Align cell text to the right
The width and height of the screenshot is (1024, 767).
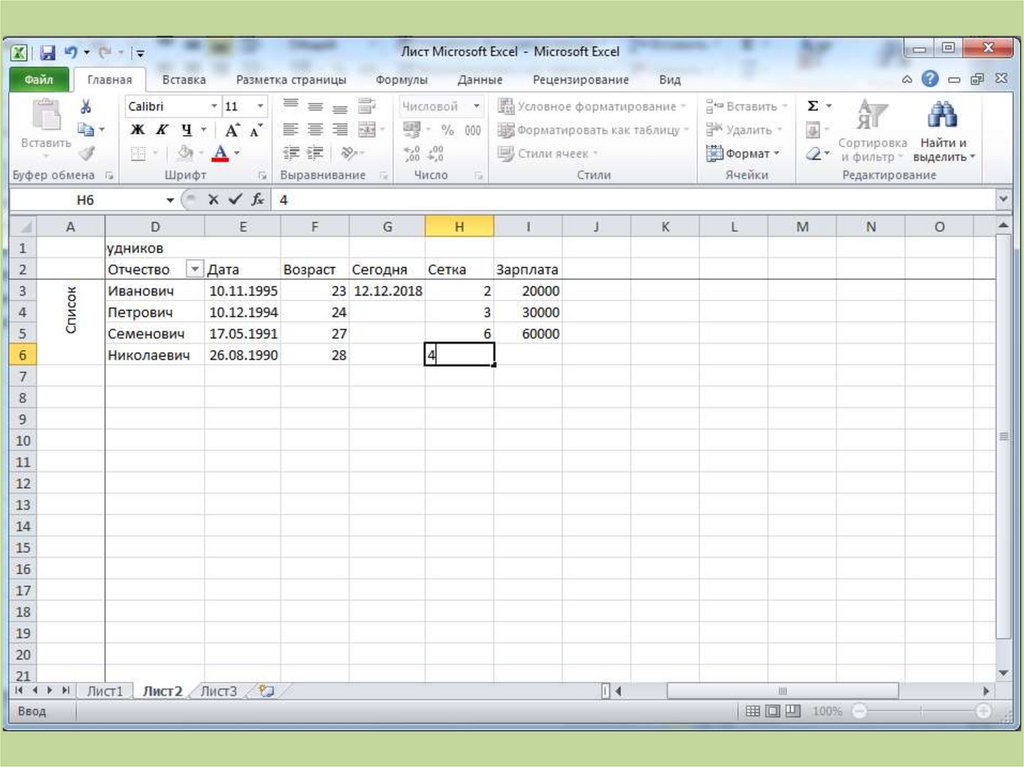tap(340, 129)
